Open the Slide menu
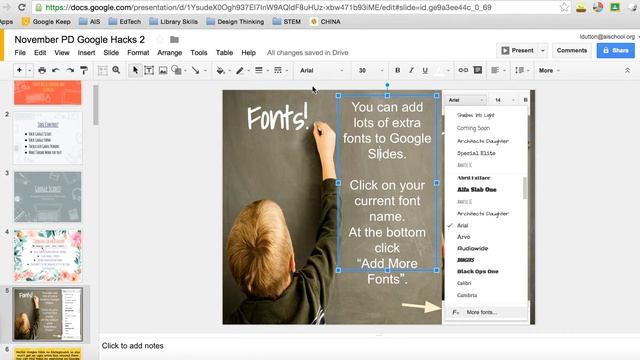640x360 pixels. pos(111,53)
